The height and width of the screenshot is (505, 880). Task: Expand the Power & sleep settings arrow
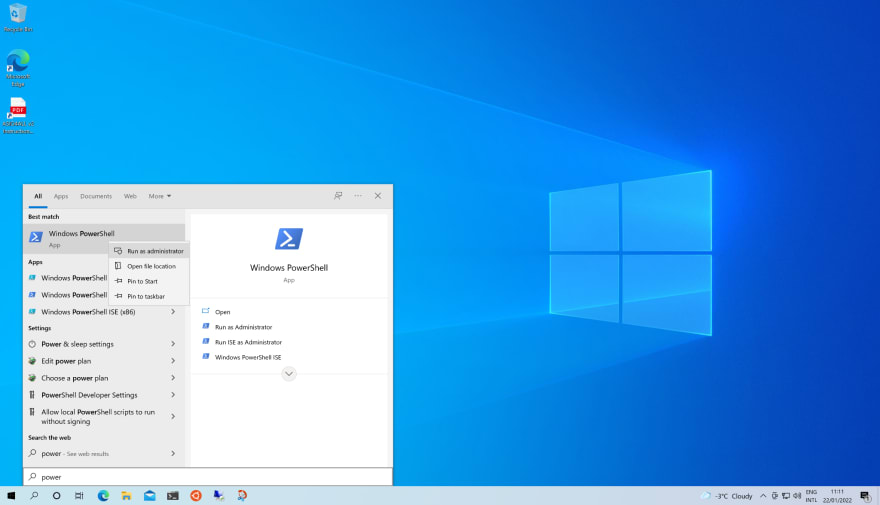pos(173,343)
